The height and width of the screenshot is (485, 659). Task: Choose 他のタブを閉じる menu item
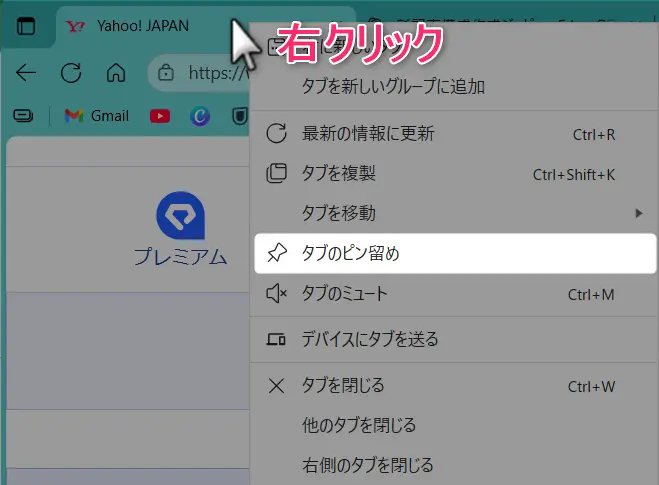point(455,426)
